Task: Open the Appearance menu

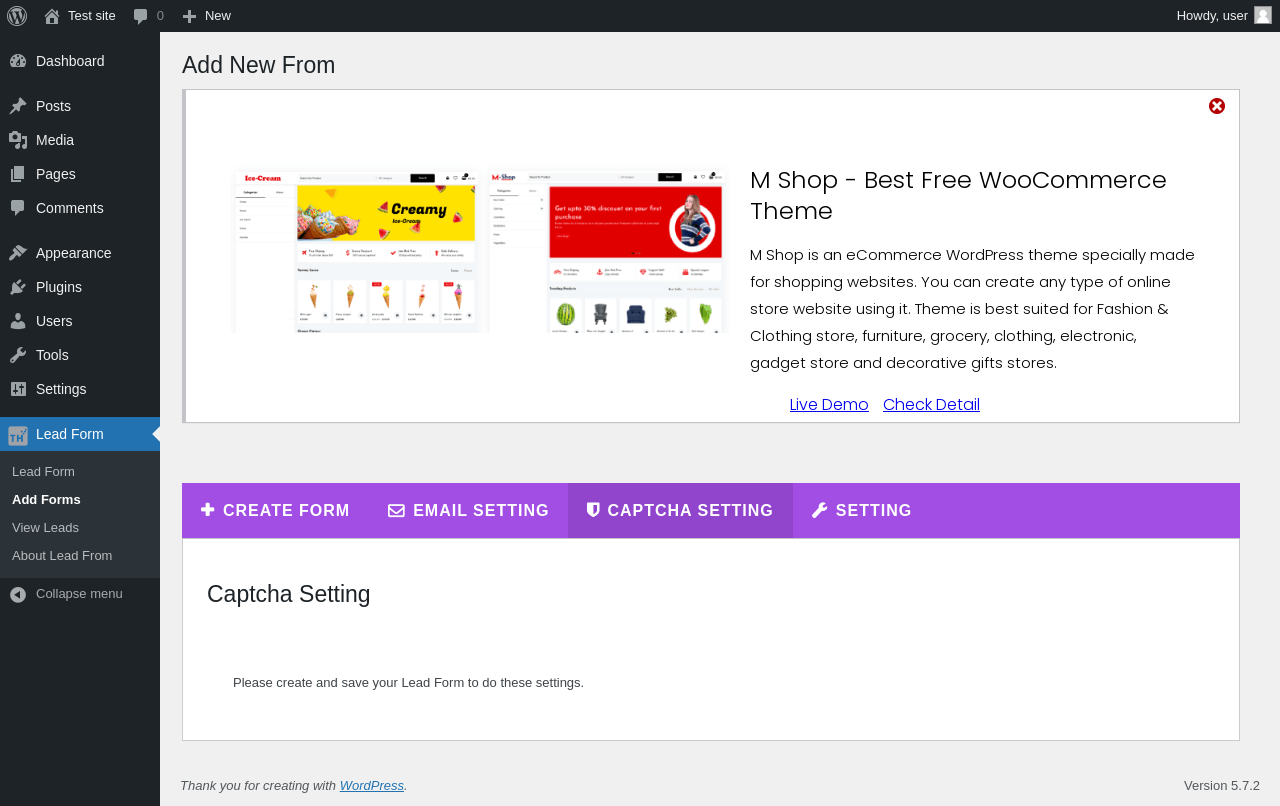Action: point(80,253)
